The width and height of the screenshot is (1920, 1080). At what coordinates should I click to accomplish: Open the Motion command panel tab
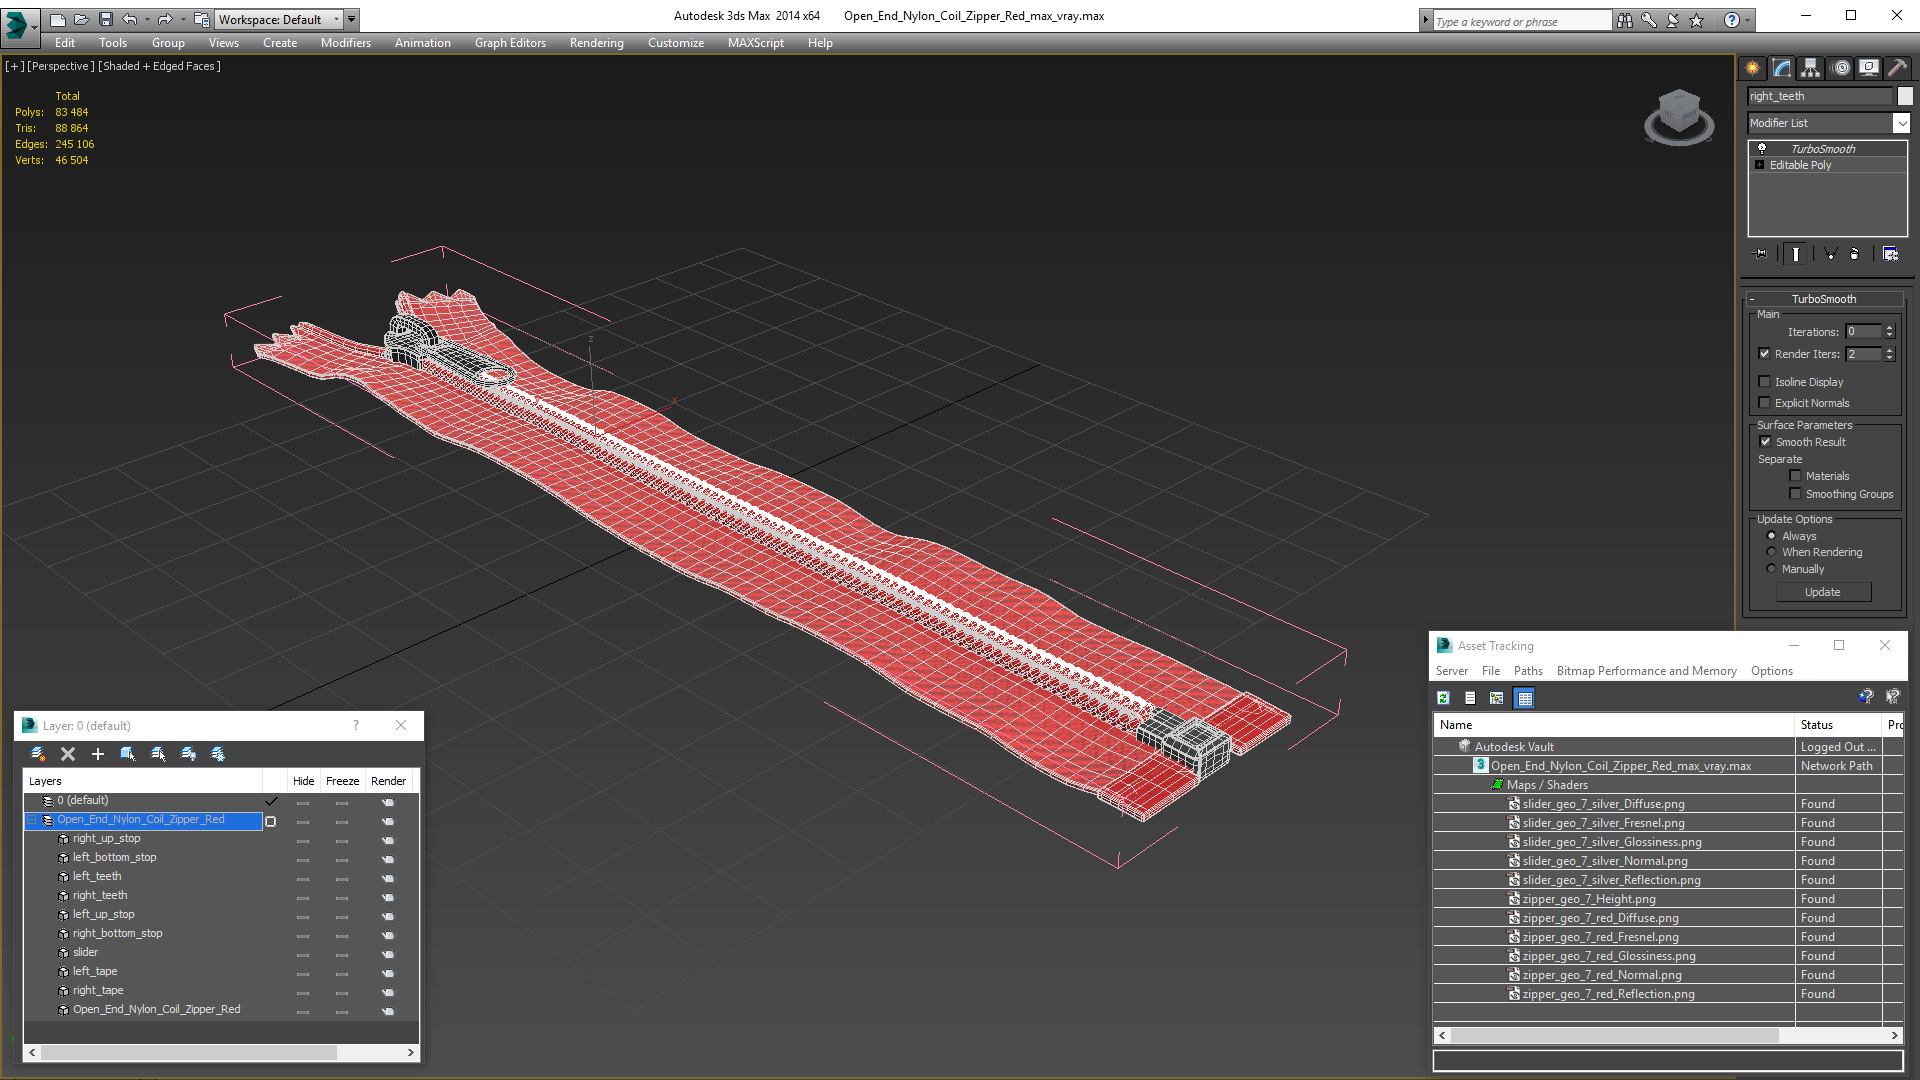coord(1841,68)
